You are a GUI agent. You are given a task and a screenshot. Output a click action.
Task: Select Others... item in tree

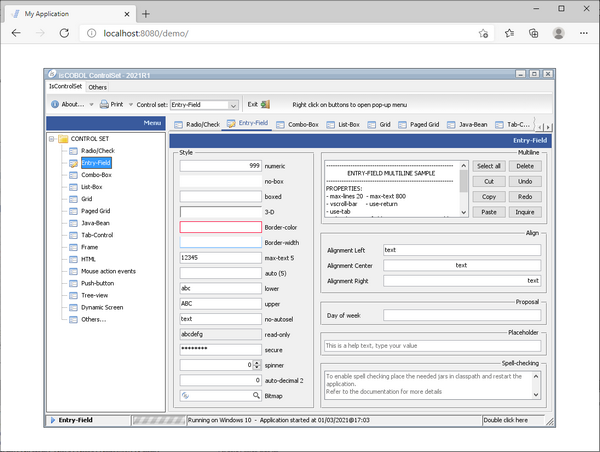[x=94, y=320]
